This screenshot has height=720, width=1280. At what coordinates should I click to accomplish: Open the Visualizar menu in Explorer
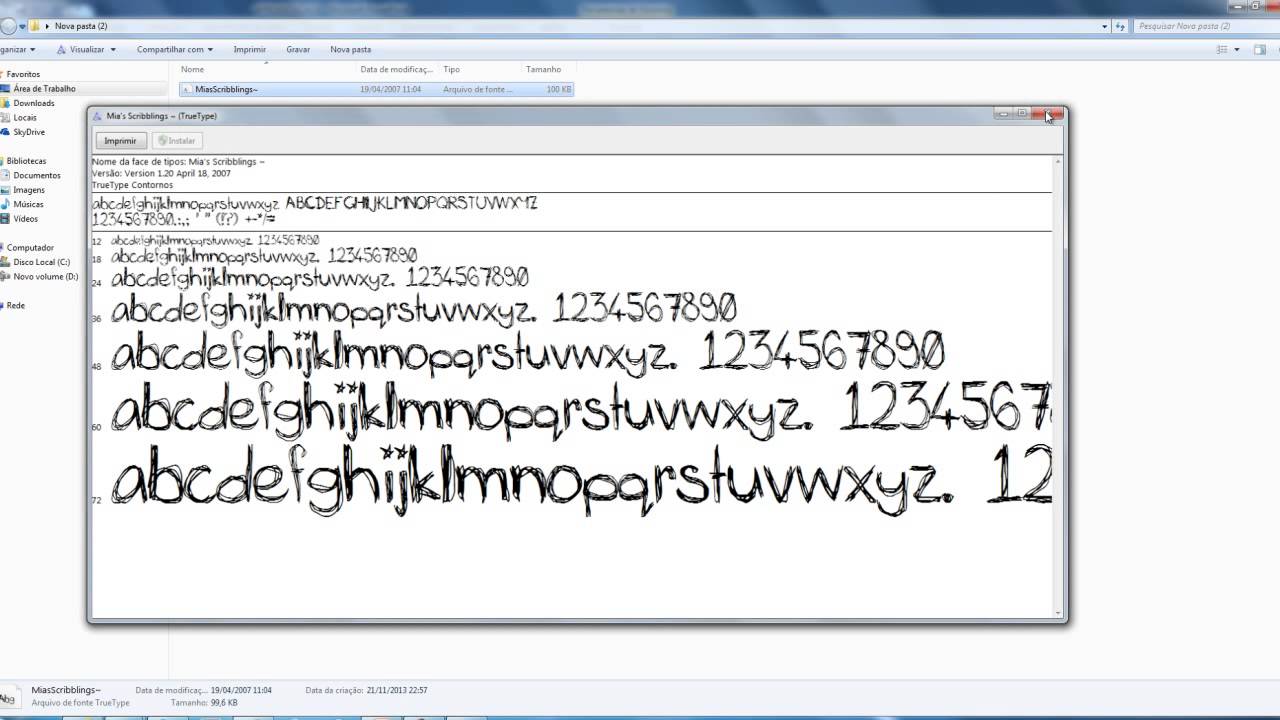click(x=86, y=49)
